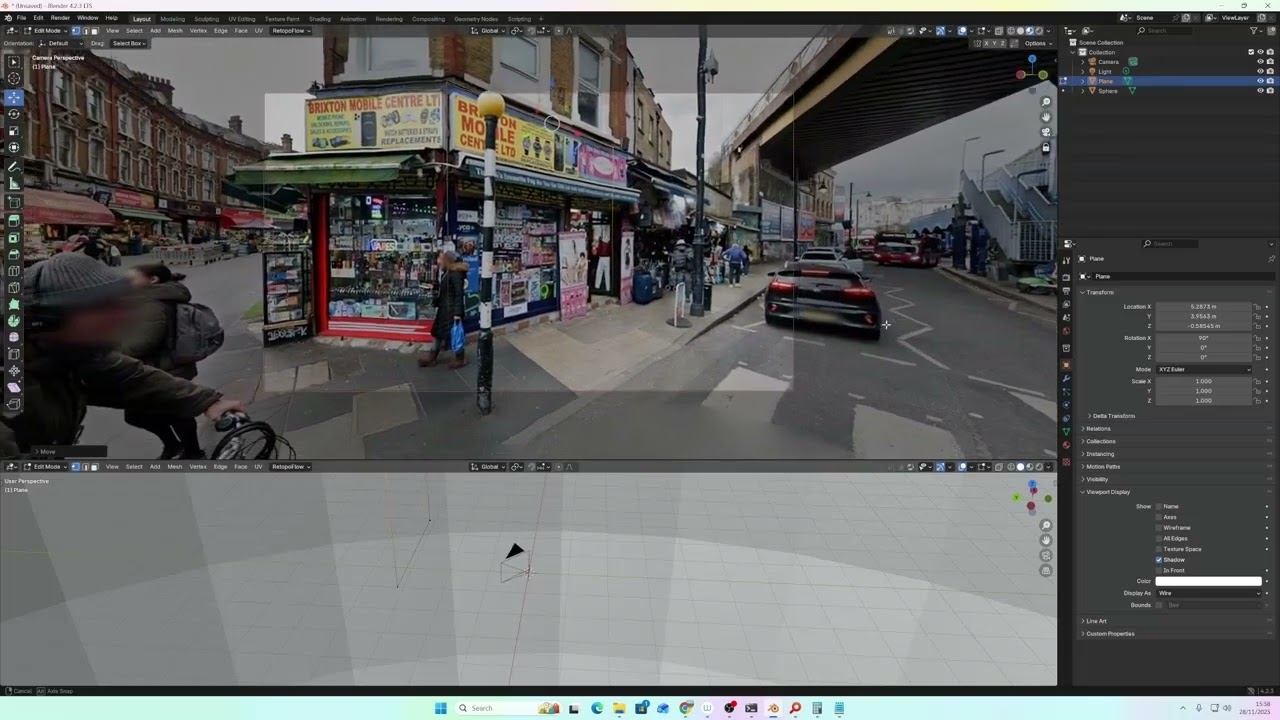Viewport: 1280px width, 720px height.
Task: Expand the Delta Transform section
Action: pos(1112,415)
